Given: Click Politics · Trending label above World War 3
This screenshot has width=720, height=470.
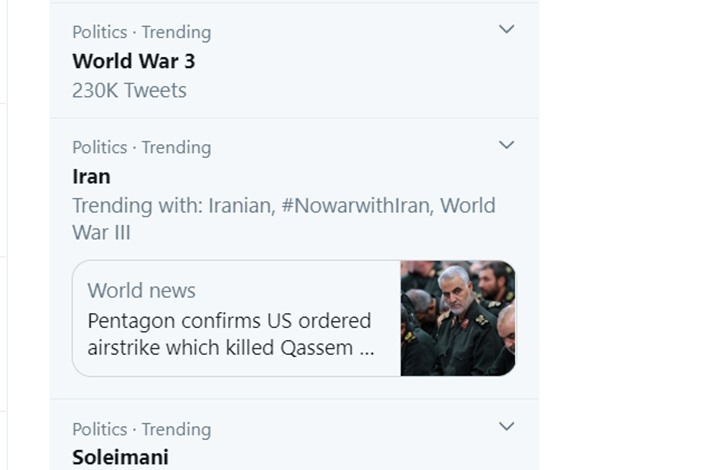Looking at the screenshot, I should pyautogui.click(x=141, y=32).
